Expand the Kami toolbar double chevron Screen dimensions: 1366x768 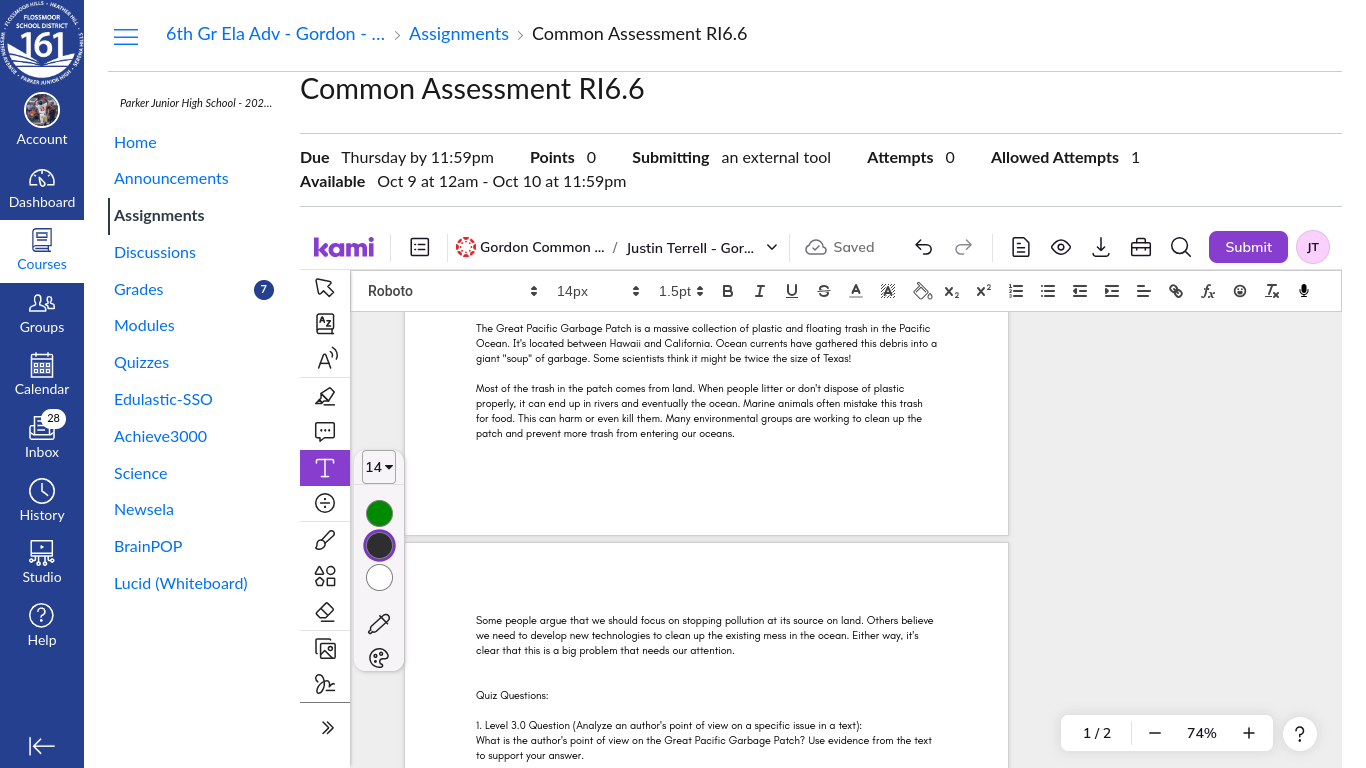tap(327, 728)
